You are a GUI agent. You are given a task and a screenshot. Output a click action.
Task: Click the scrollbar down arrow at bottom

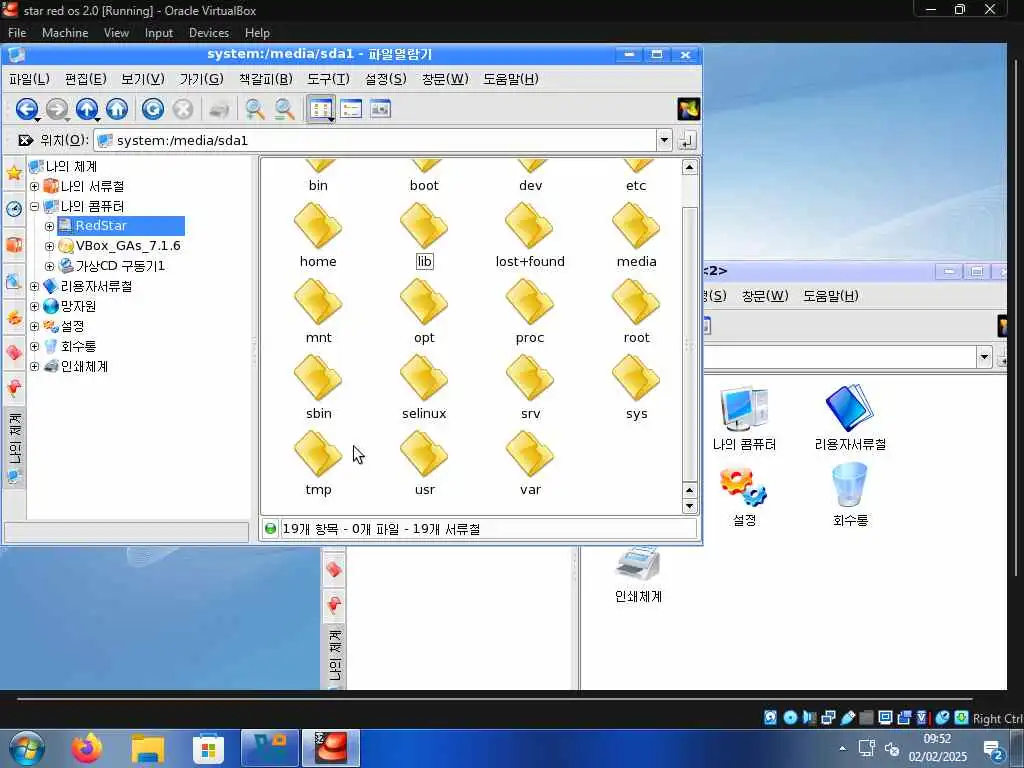click(689, 506)
